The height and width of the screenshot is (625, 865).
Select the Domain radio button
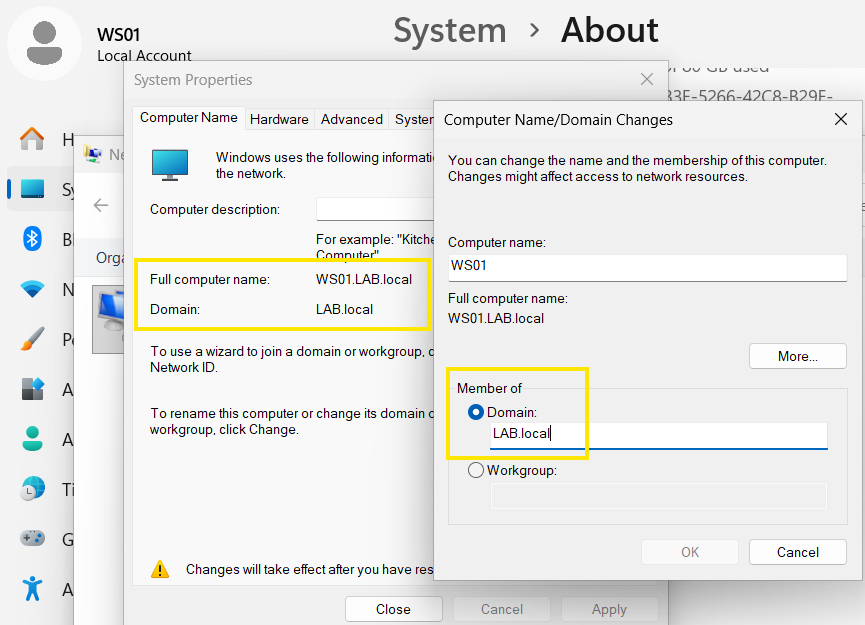point(476,412)
